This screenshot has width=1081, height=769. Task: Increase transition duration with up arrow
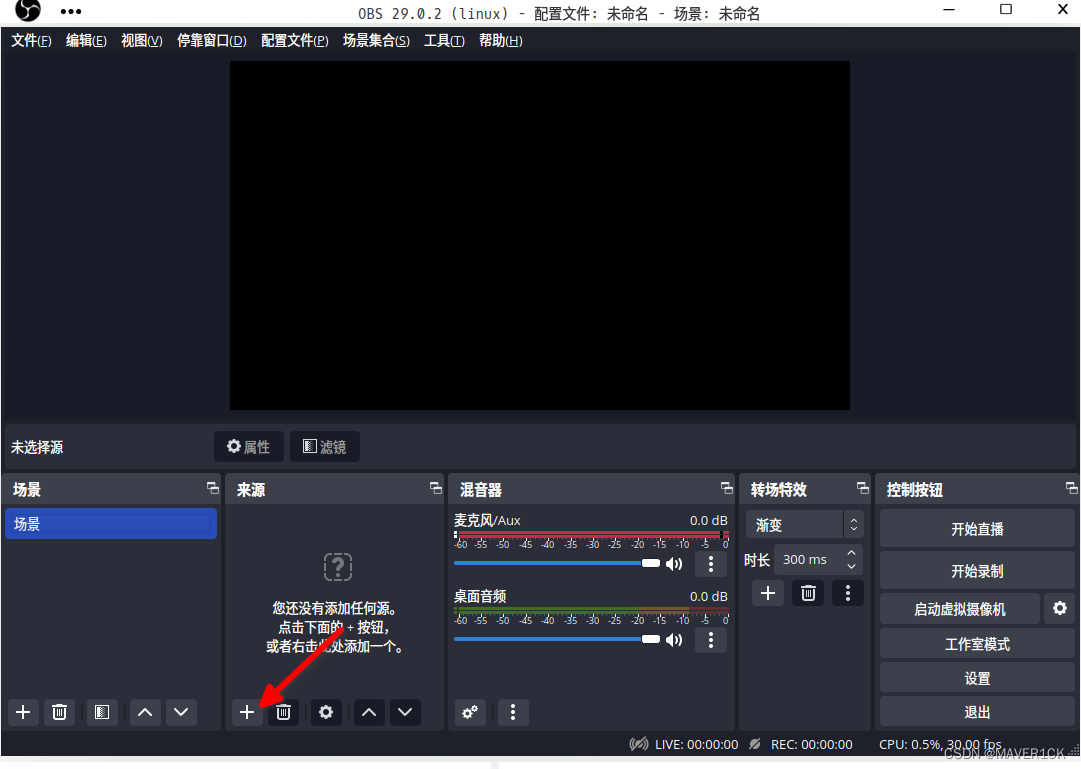(852, 553)
